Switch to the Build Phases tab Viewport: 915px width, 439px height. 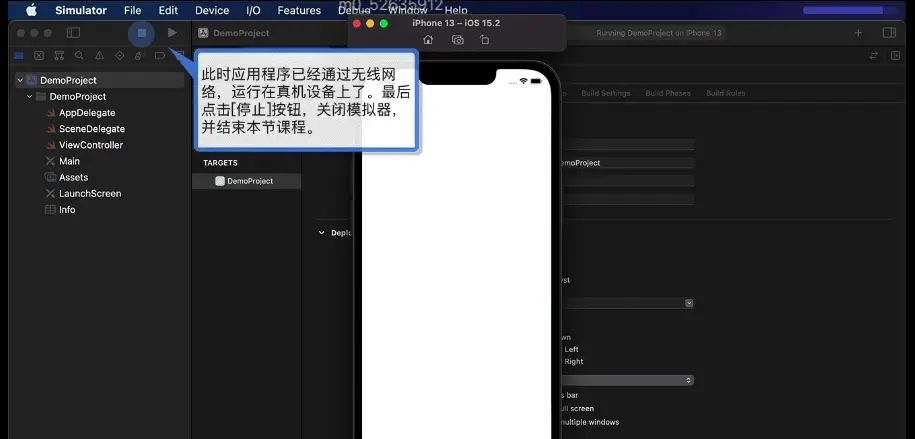tap(668, 93)
